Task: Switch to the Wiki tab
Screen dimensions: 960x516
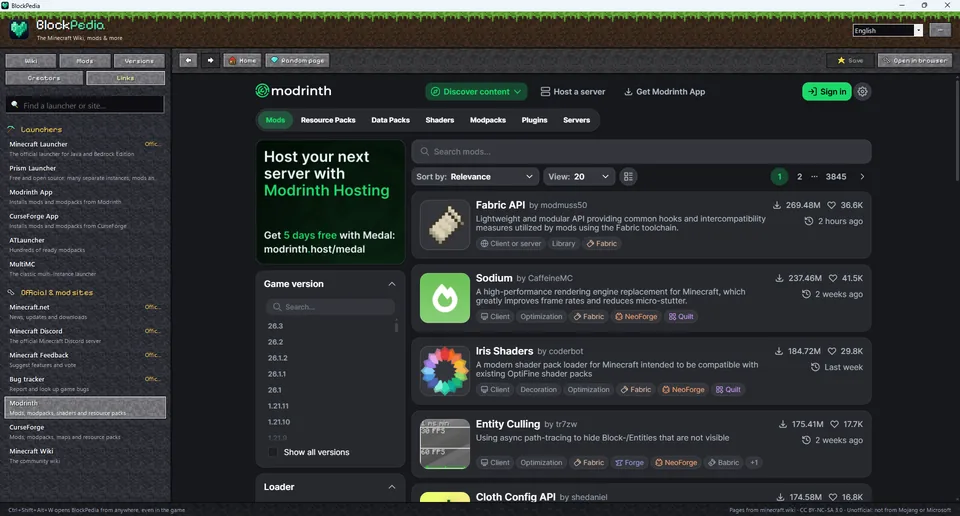Action: [x=31, y=61]
